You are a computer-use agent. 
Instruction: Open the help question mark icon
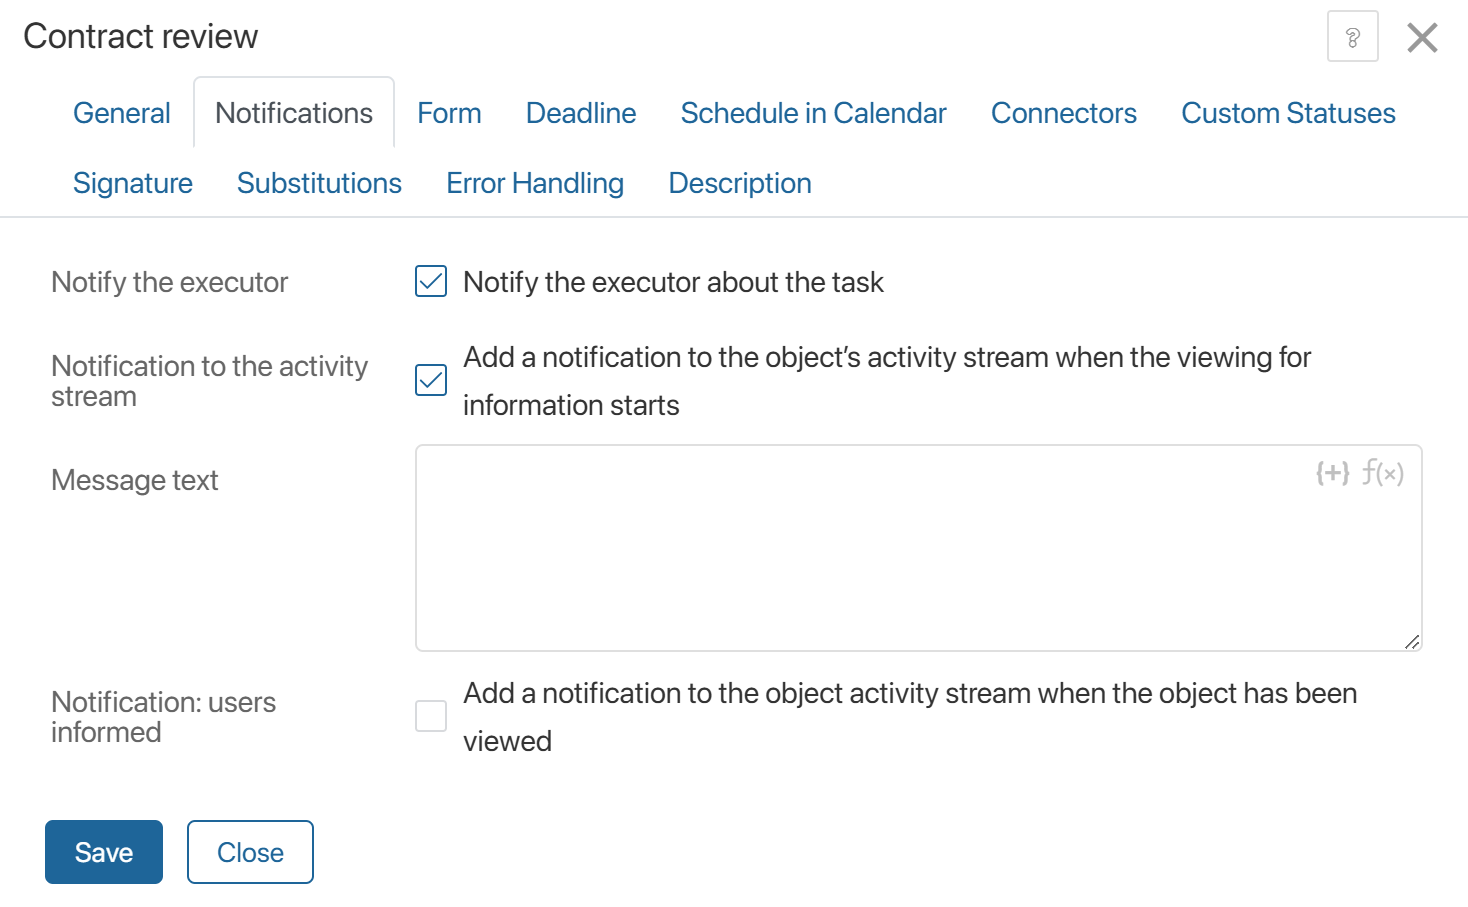(x=1352, y=37)
